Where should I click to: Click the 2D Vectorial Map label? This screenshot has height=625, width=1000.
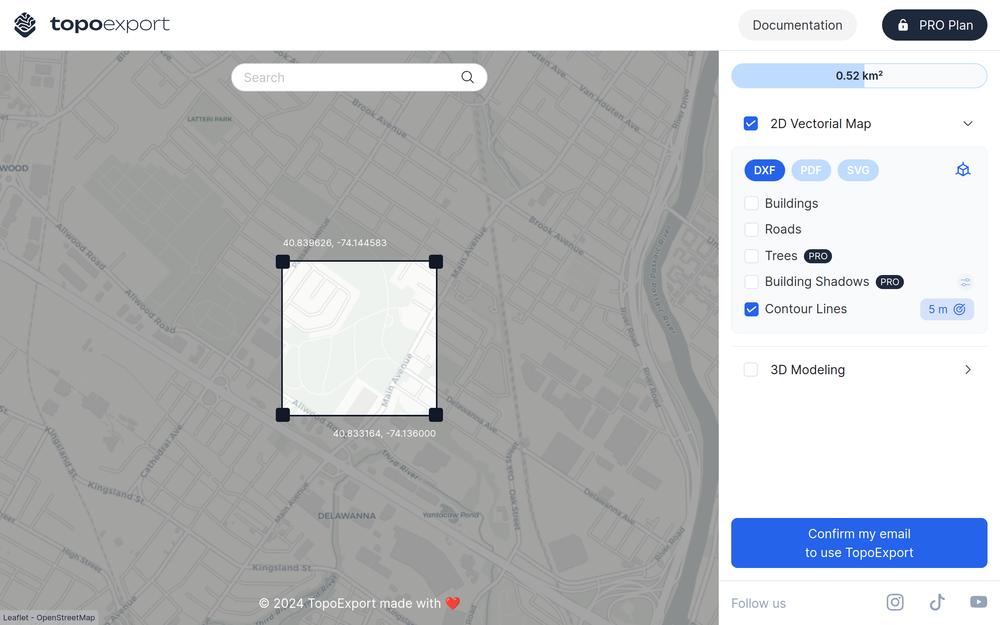click(x=821, y=124)
